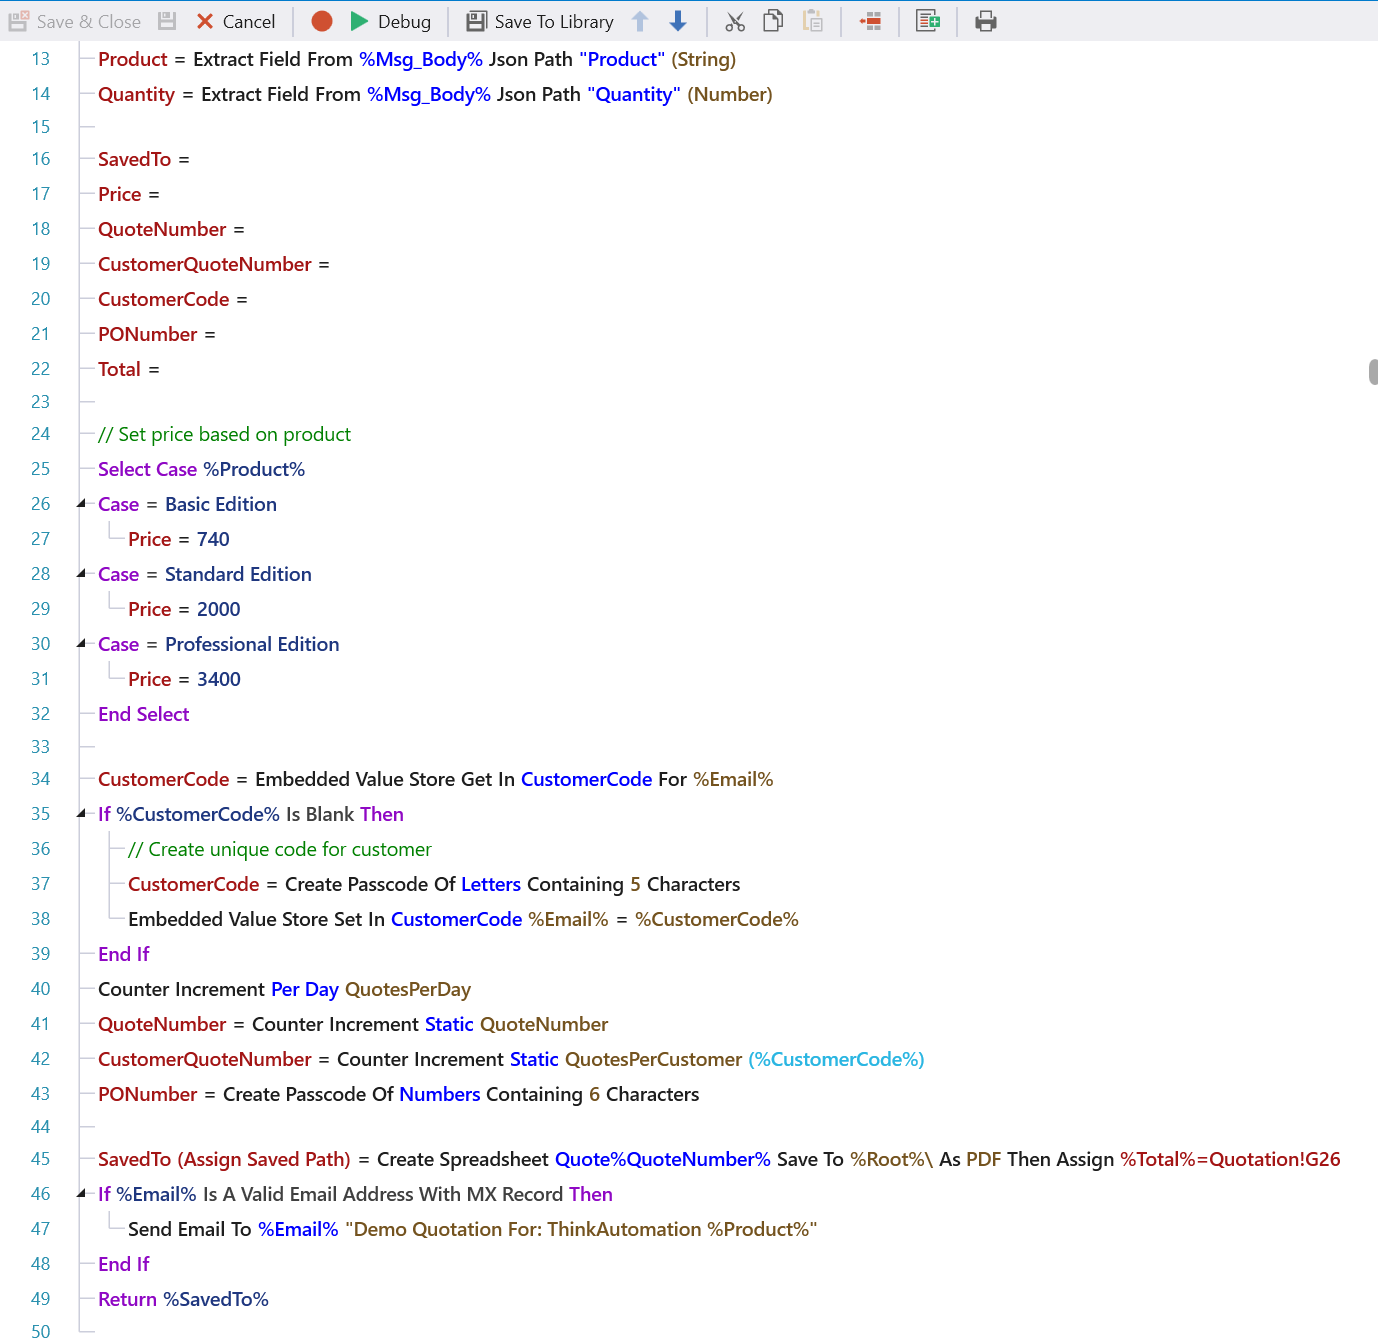Click the 'CustomerCode =' declaration on line 20

point(173,299)
